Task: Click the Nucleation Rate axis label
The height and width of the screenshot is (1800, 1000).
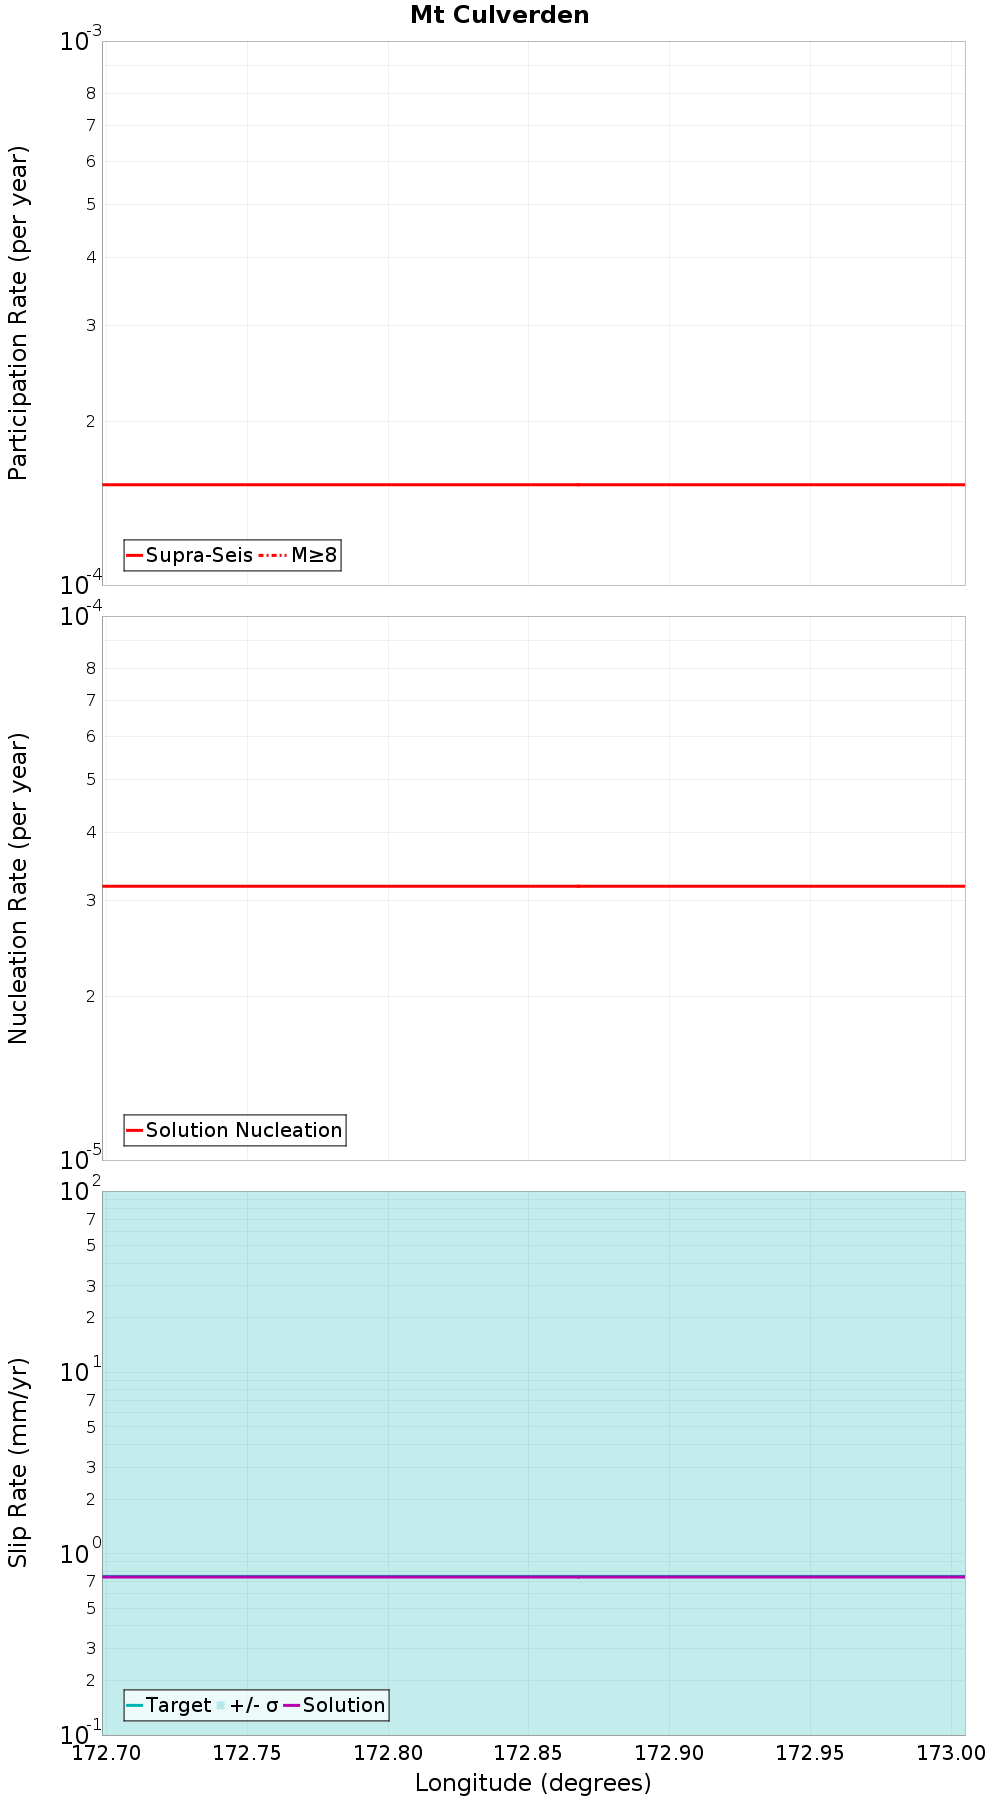Action: (x=18, y=889)
